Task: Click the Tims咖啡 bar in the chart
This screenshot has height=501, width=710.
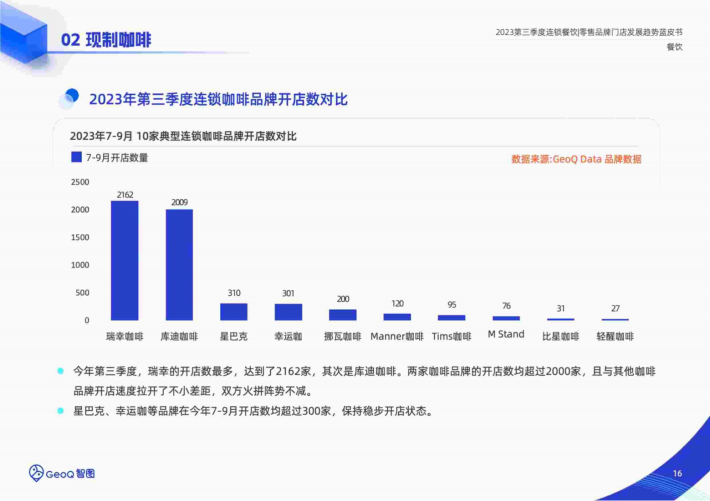Action: [x=451, y=318]
